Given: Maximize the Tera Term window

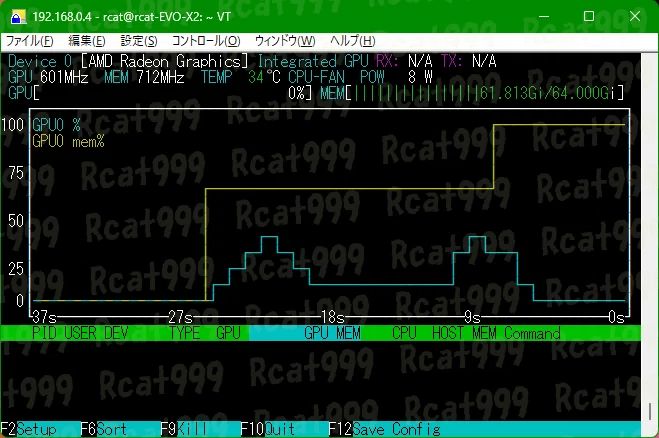Looking at the screenshot, I should click(589, 16).
